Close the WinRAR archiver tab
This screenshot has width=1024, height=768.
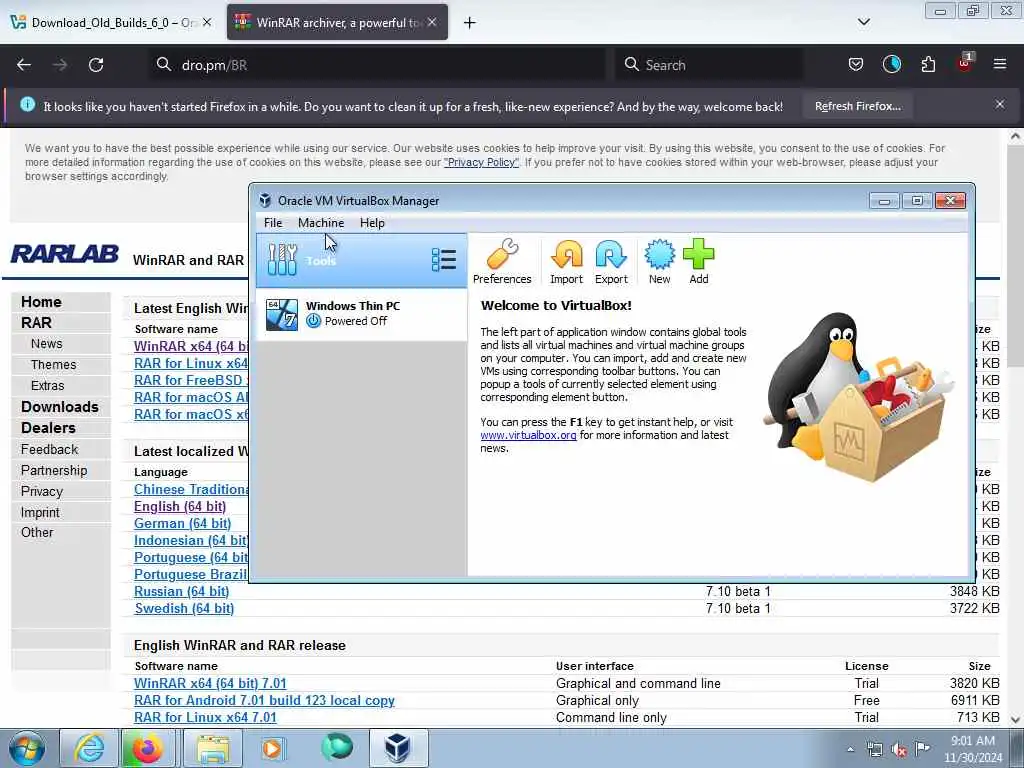432,22
